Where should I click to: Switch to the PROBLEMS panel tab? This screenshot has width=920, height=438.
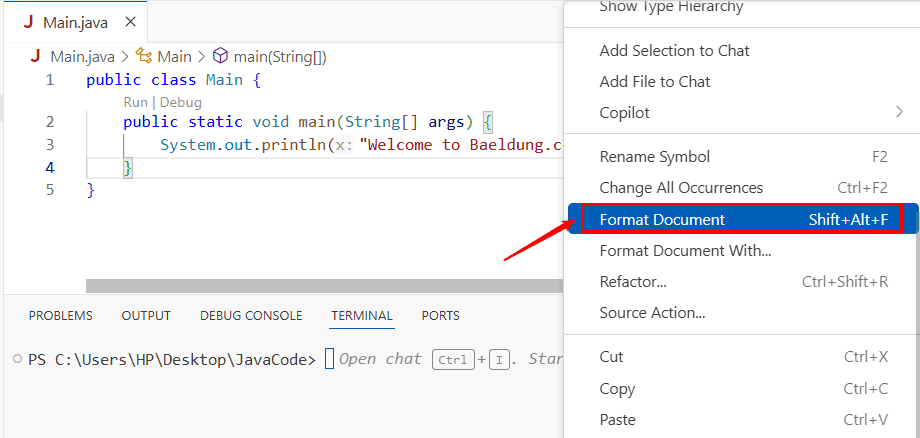click(60, 315)
